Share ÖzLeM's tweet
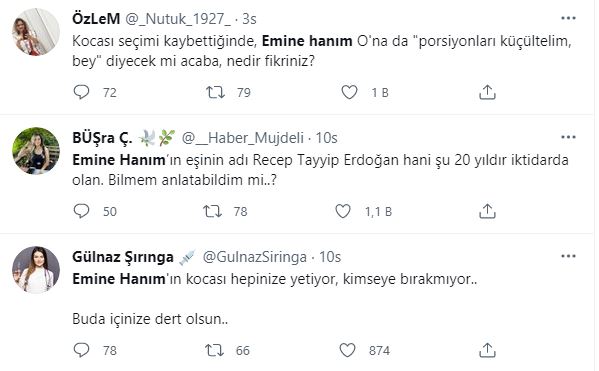The width and height of the screenshot is (599, 371). tap(487, 92)
